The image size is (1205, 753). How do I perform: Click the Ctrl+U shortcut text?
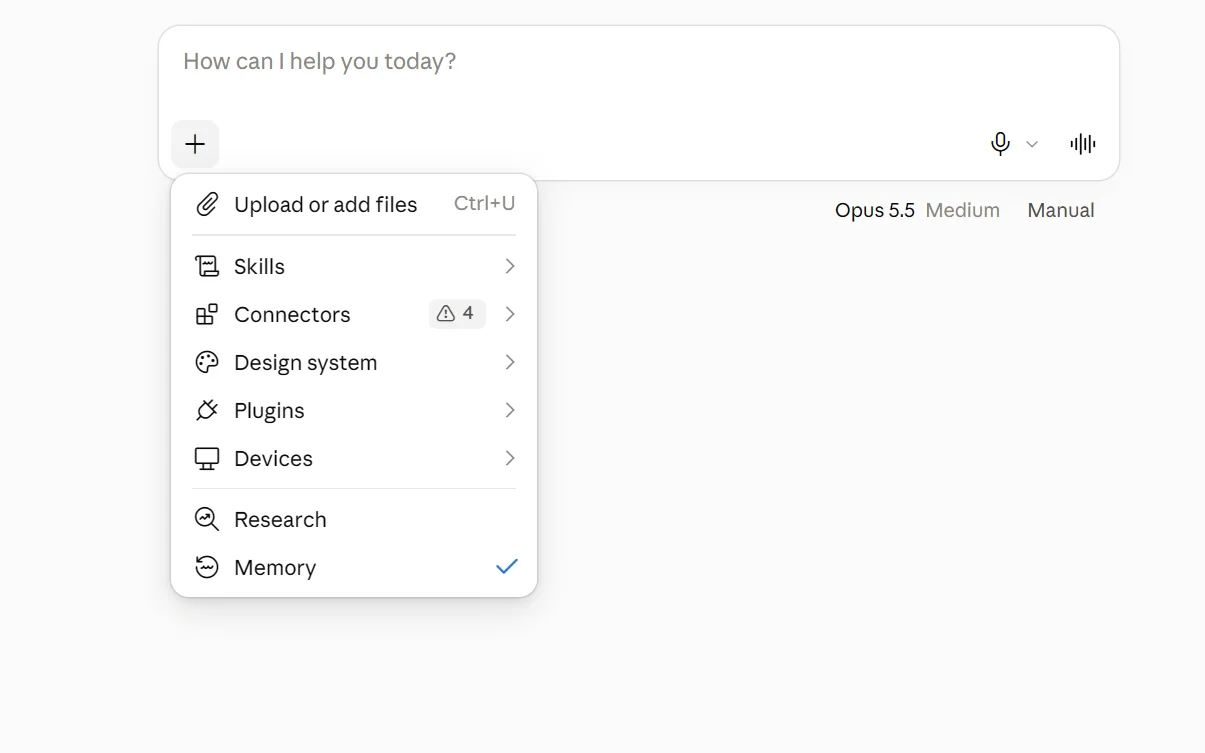[x=485, y=204]
